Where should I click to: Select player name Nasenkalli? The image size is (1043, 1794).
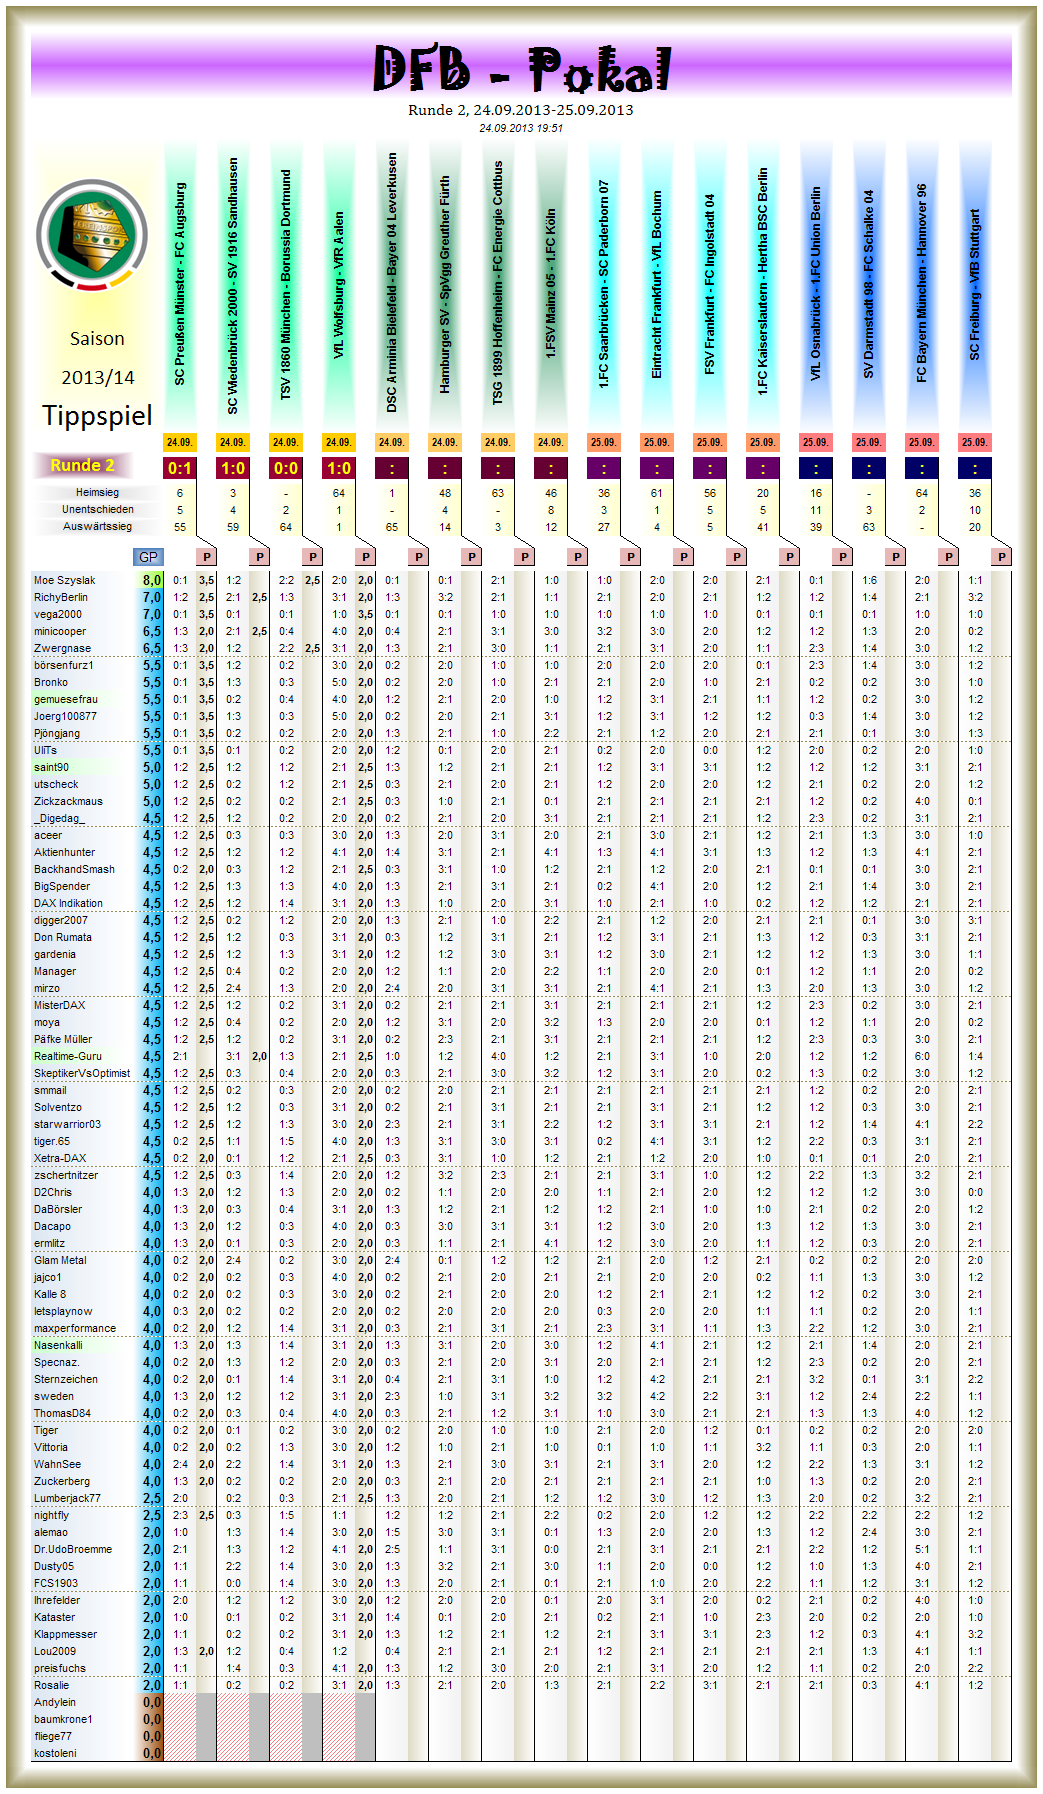point(58,1345)
